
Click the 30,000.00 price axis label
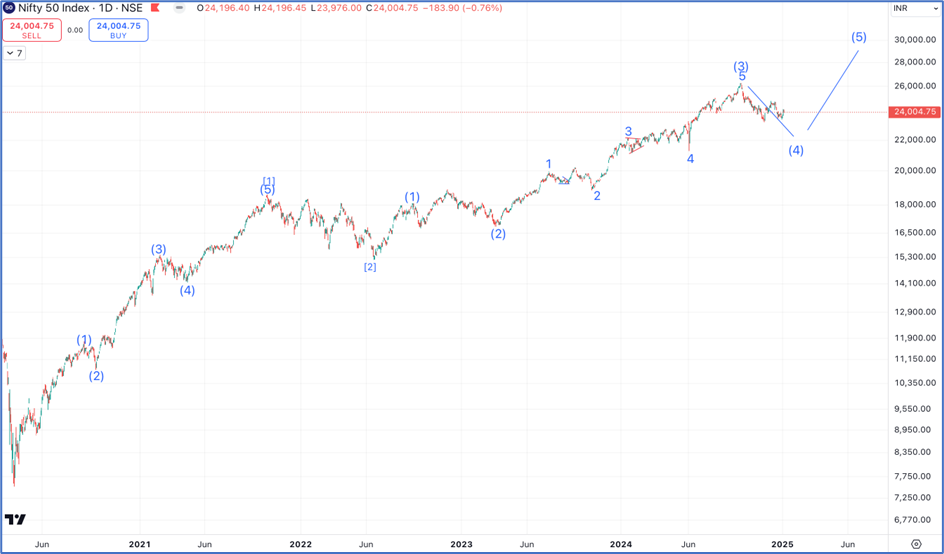tap(914, 40)
